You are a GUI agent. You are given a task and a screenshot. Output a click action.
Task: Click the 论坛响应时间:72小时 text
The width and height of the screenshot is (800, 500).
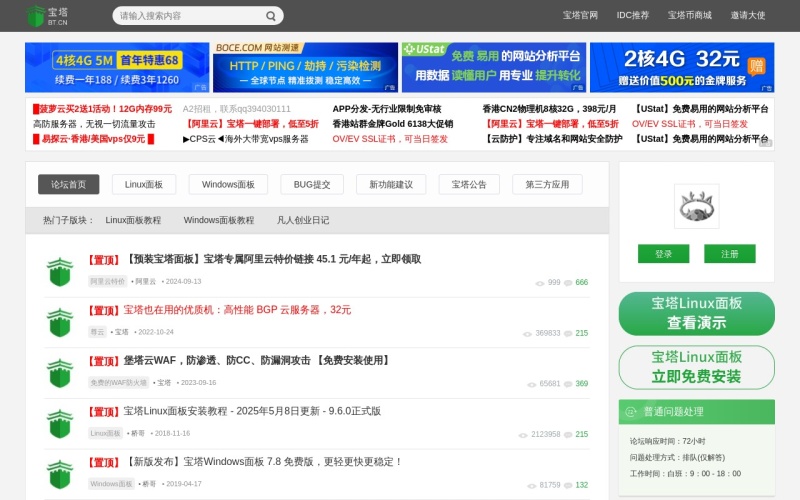(667, 441)
